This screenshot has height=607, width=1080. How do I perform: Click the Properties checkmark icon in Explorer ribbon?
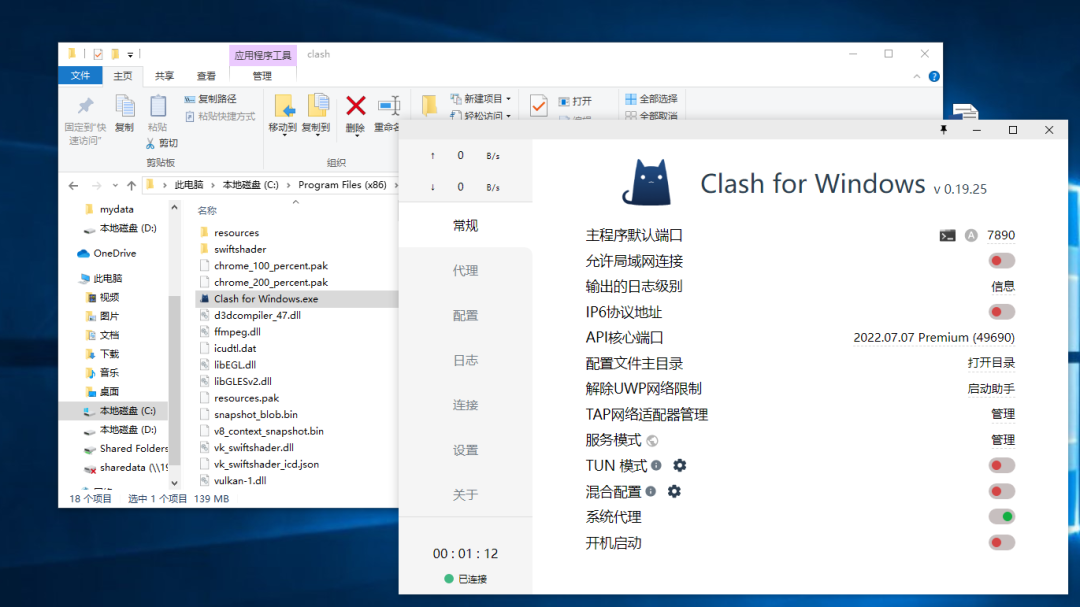[x=539, y=105]
